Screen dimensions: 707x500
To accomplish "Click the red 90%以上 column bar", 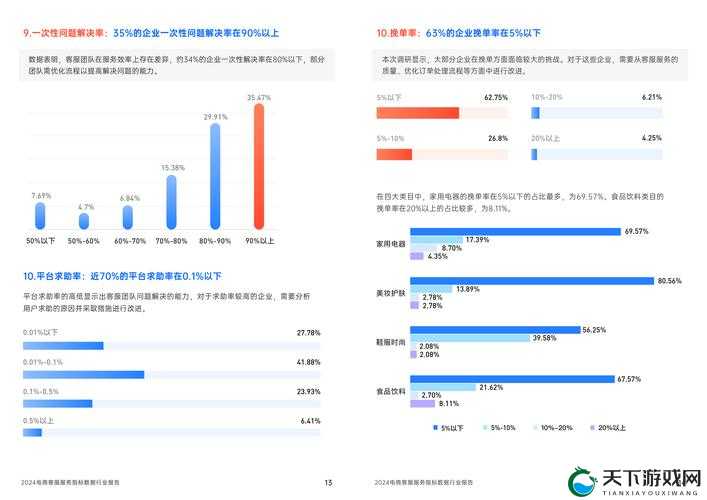I will tap(259, 166).
